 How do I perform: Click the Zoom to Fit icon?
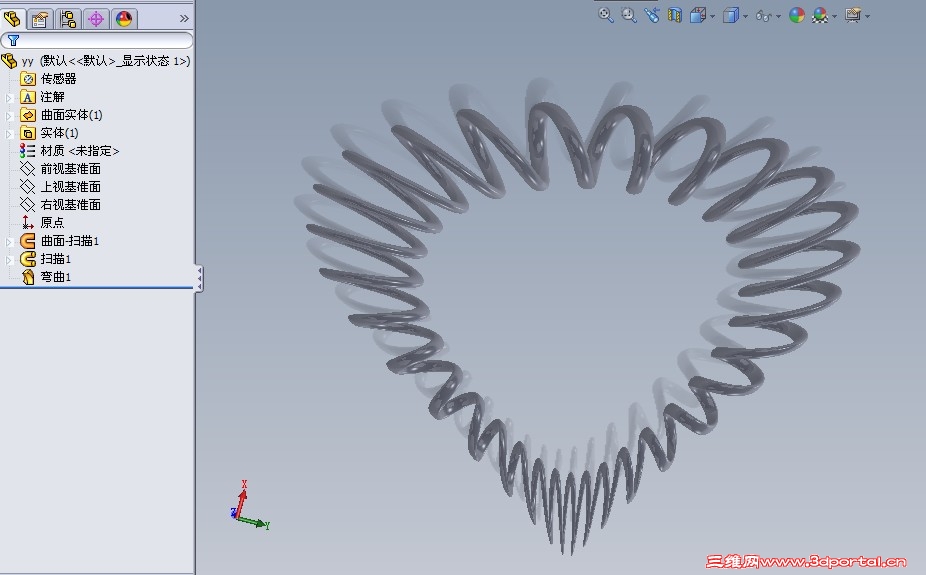tap(605, 15)
